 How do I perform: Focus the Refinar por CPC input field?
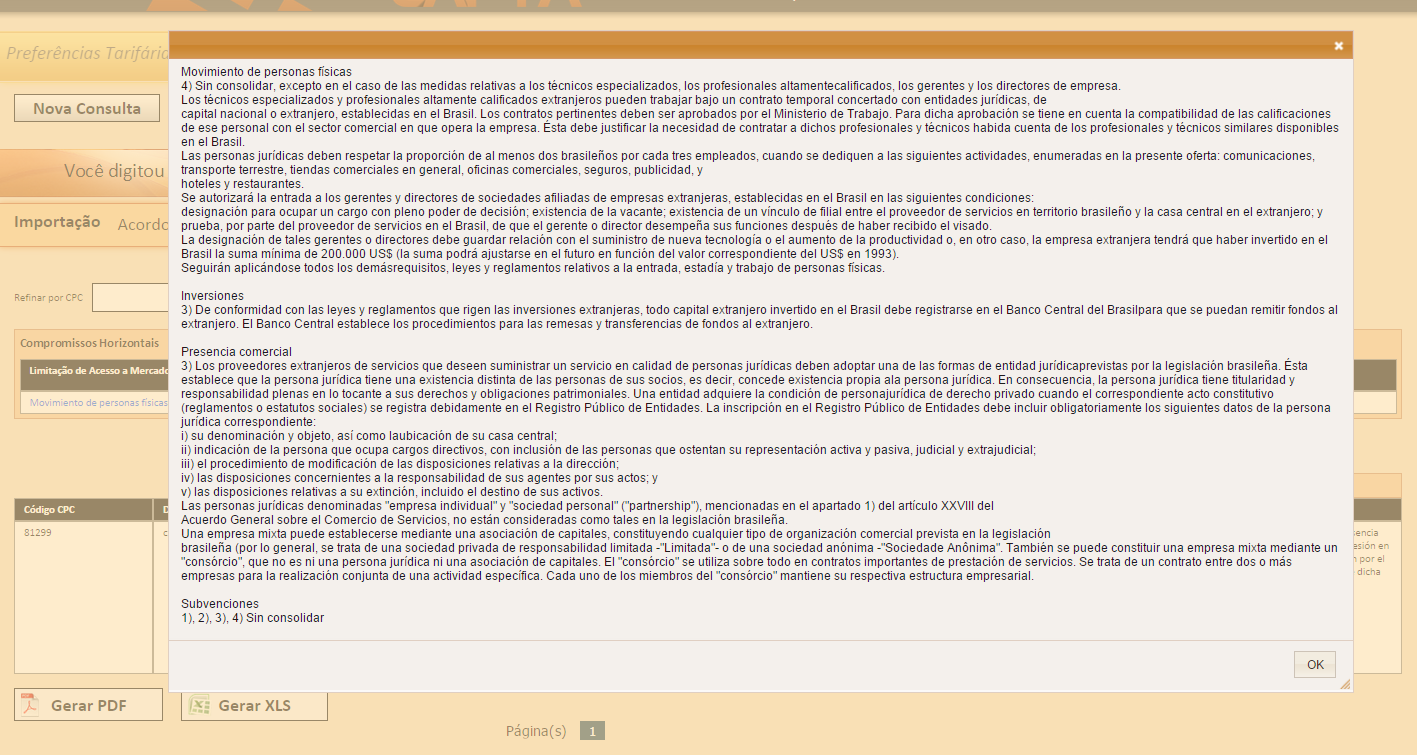[131, 297]
